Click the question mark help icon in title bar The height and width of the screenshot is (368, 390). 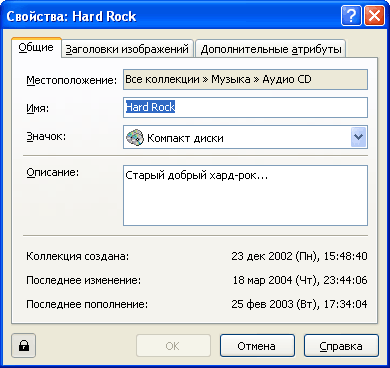[351, 16]
